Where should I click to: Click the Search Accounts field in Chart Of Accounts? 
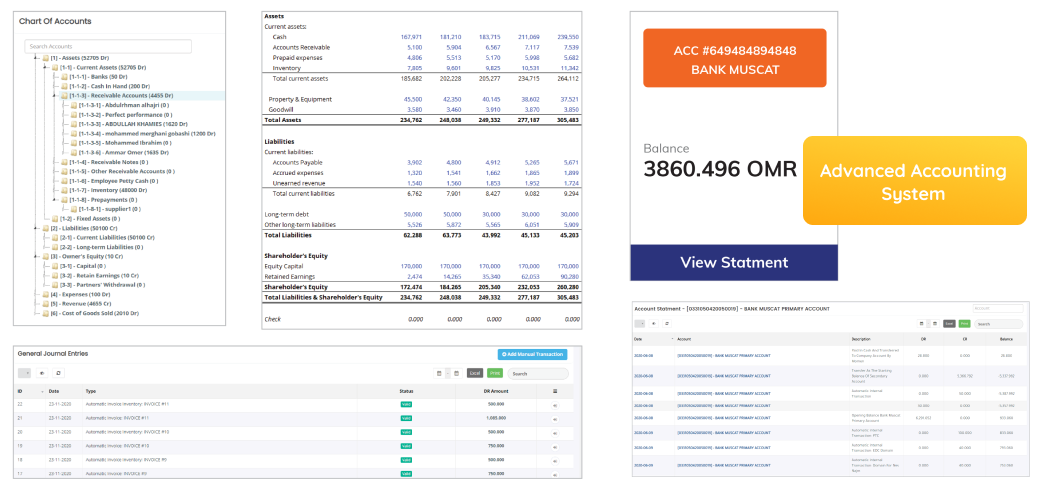(108, 46)
